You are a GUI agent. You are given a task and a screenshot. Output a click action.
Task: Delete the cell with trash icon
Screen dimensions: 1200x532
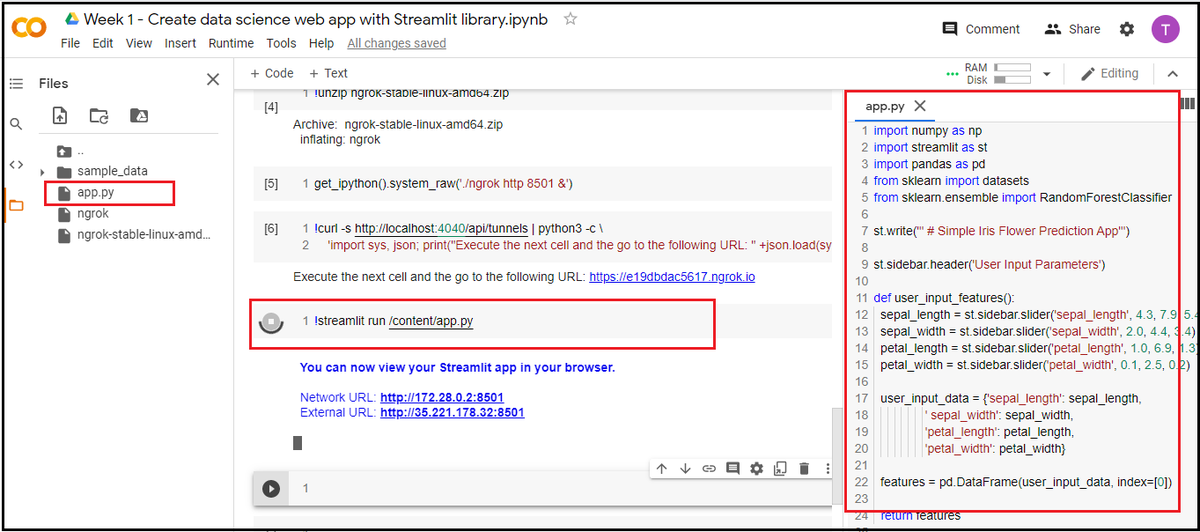coord(804,468)
